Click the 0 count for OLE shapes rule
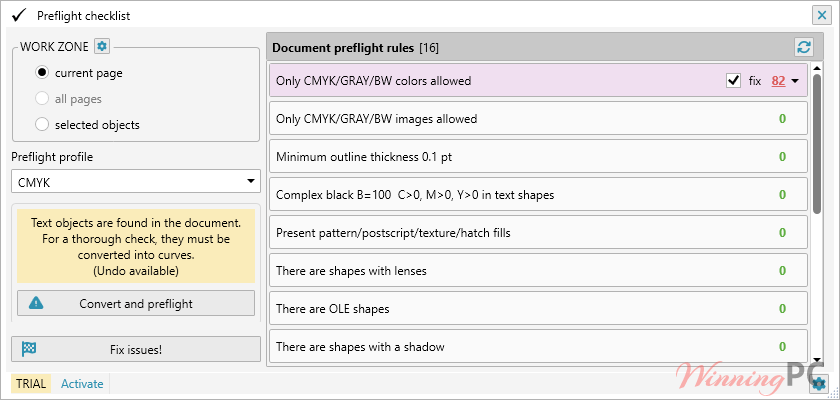Screen dimensions: 840x400 pyautogui.click(x=782, y=309)
